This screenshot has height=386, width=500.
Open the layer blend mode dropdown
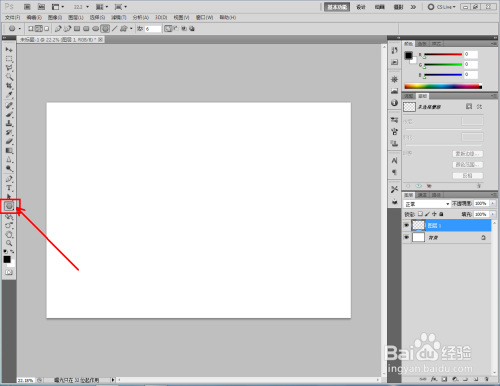427,204
